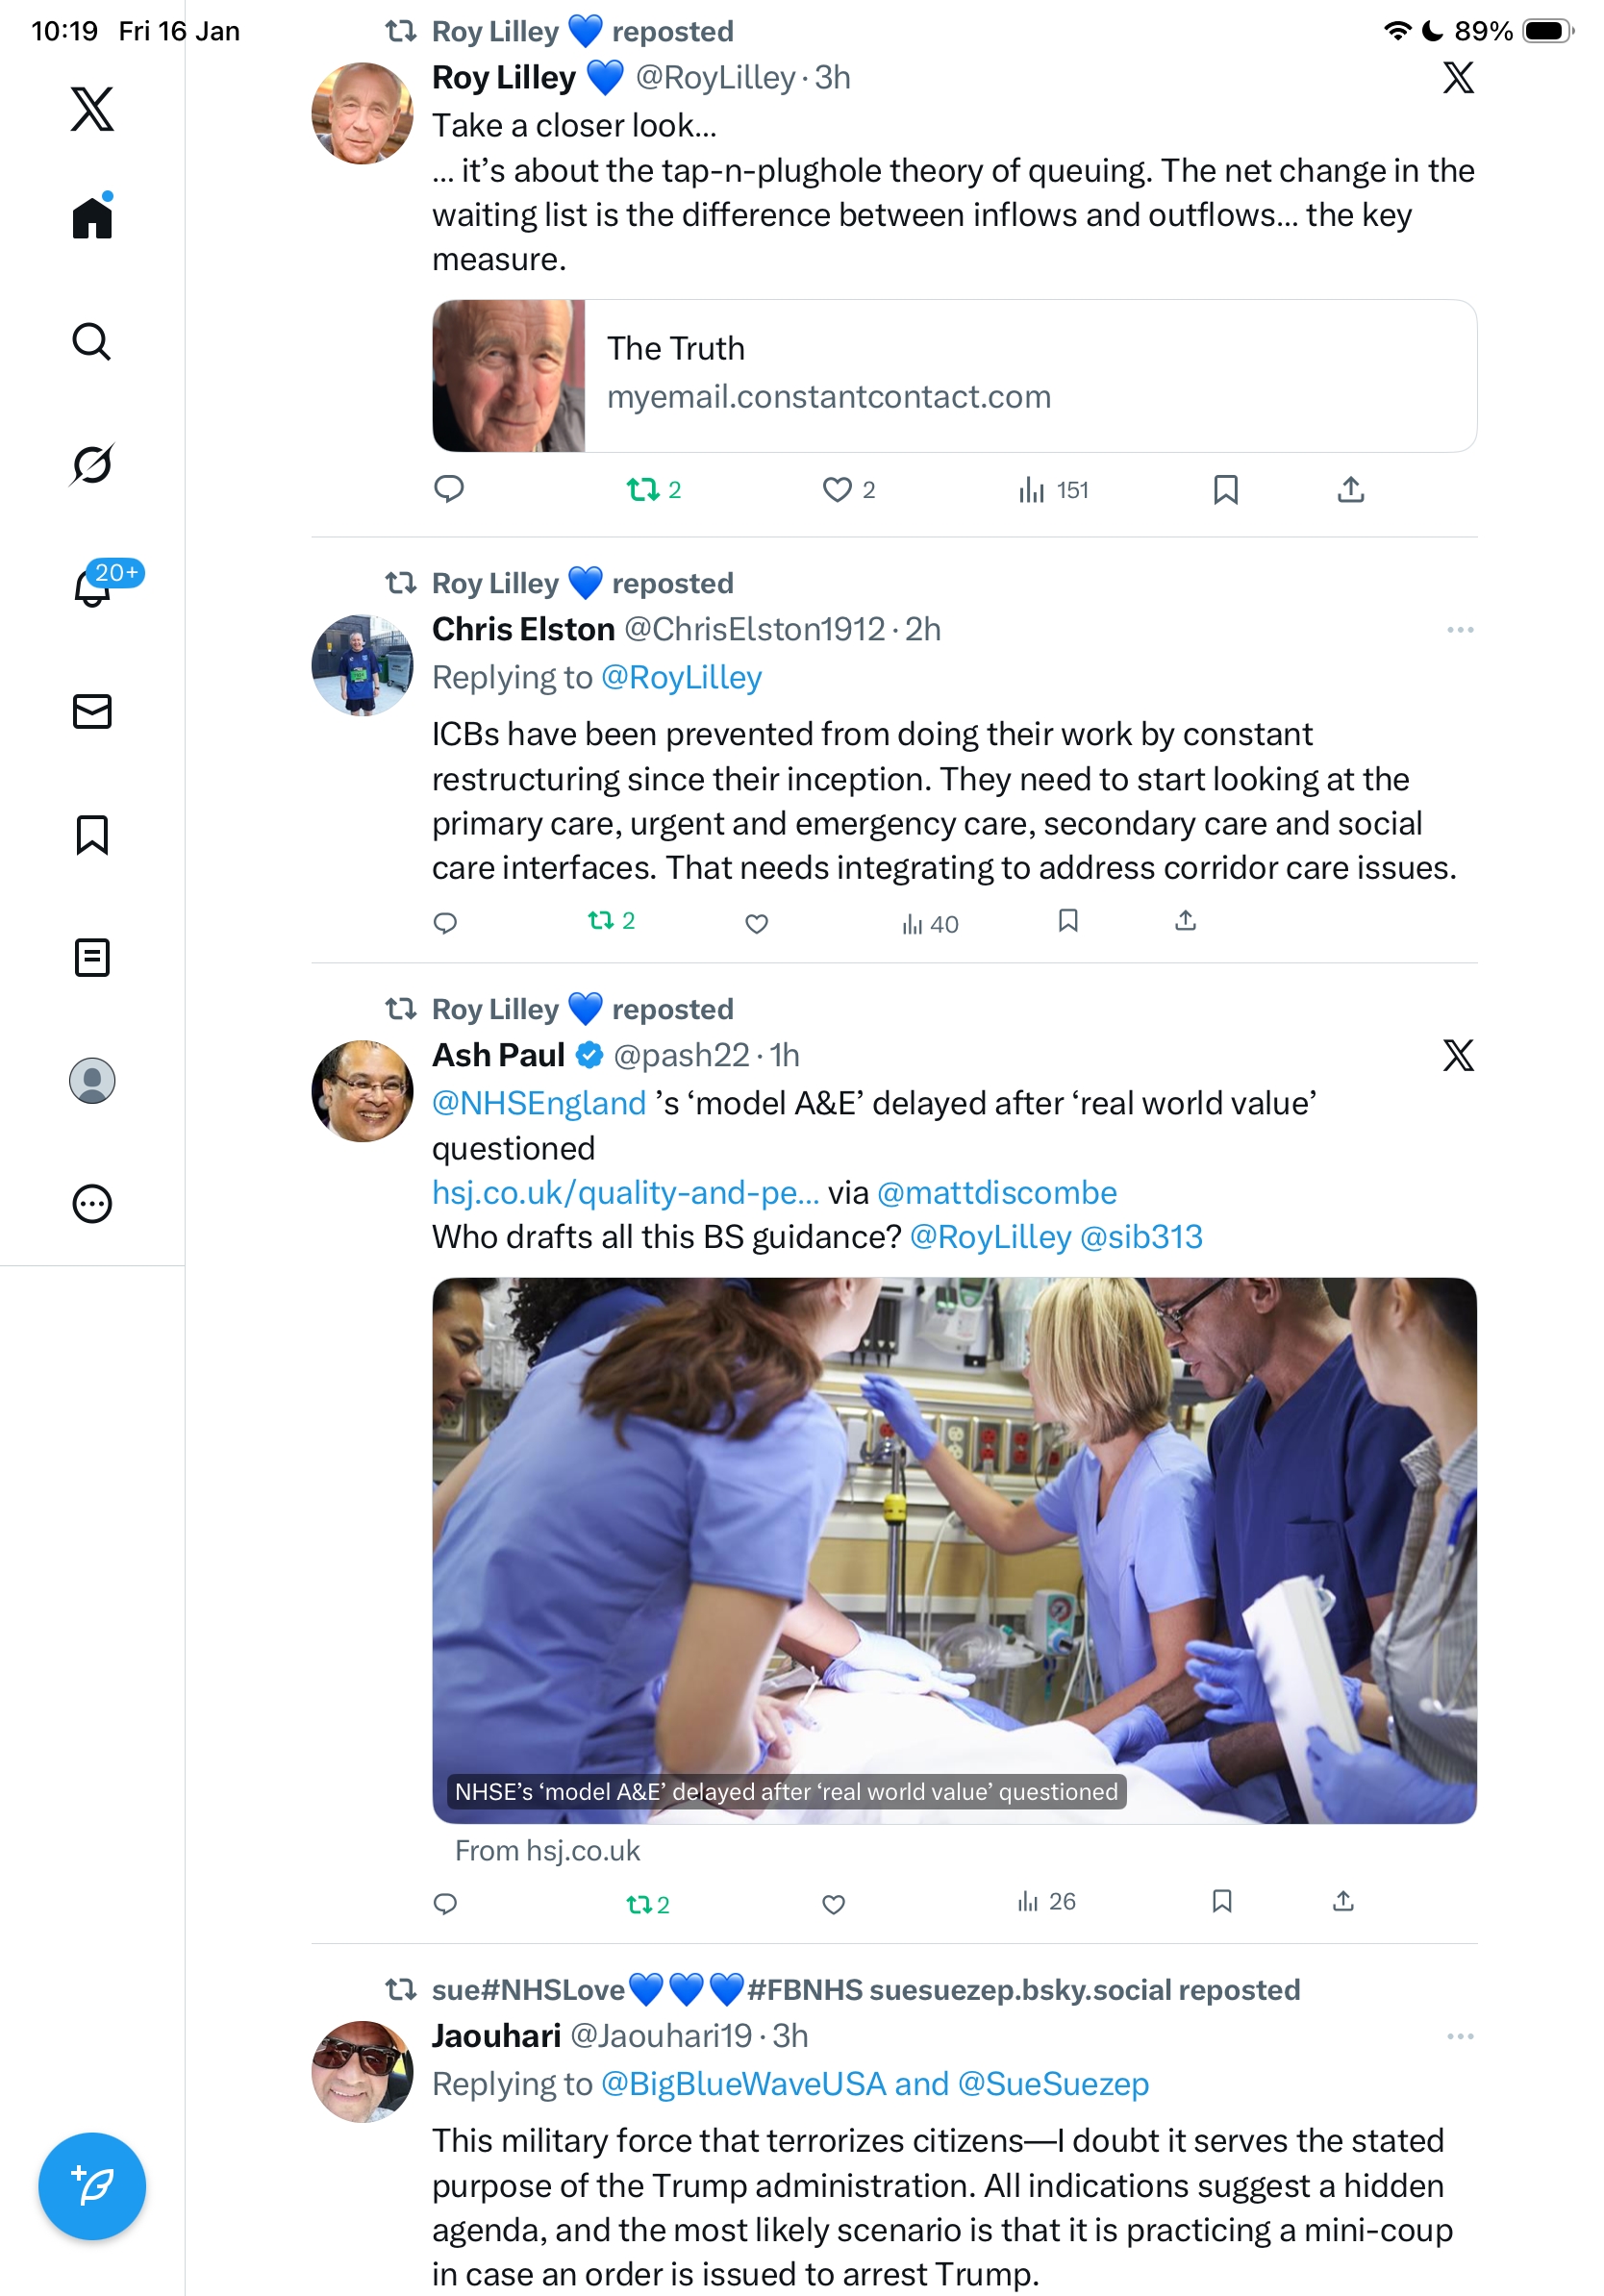Open Bookmarks from the sidebar
This screenshot has width=1604, height=2296.
(92, 834)
